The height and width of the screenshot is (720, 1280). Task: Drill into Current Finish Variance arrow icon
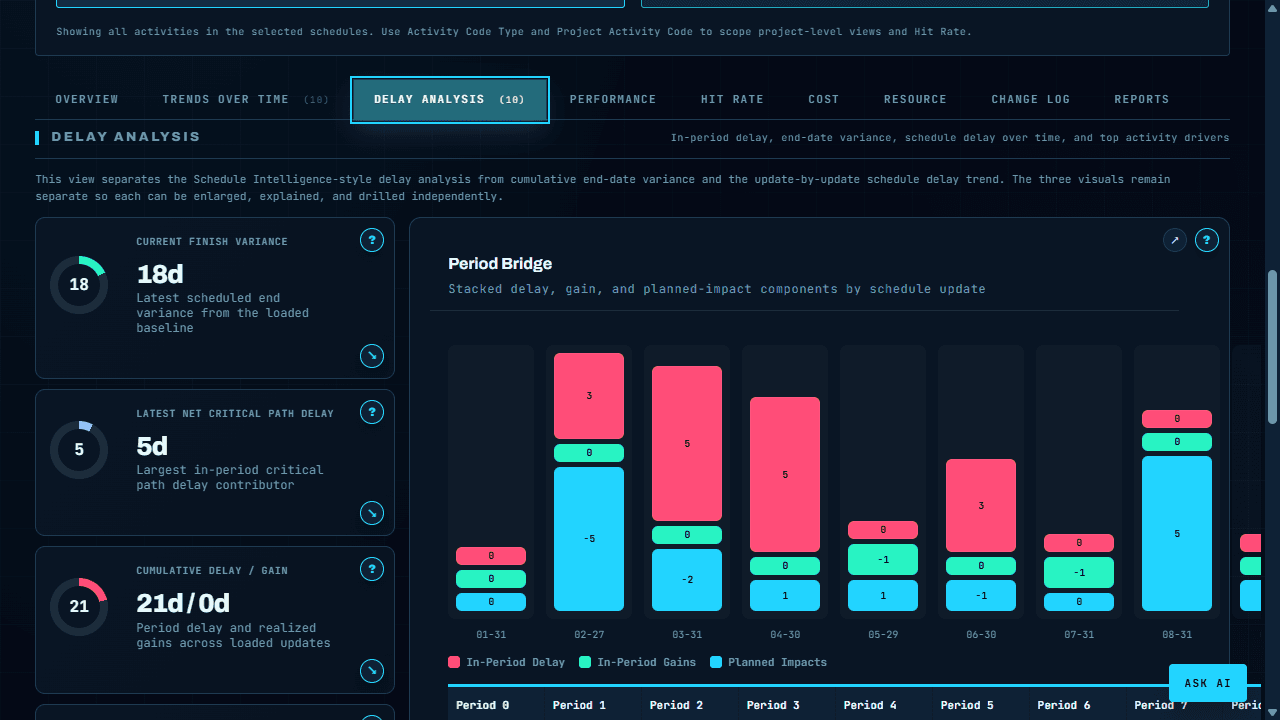coord(372,355)
